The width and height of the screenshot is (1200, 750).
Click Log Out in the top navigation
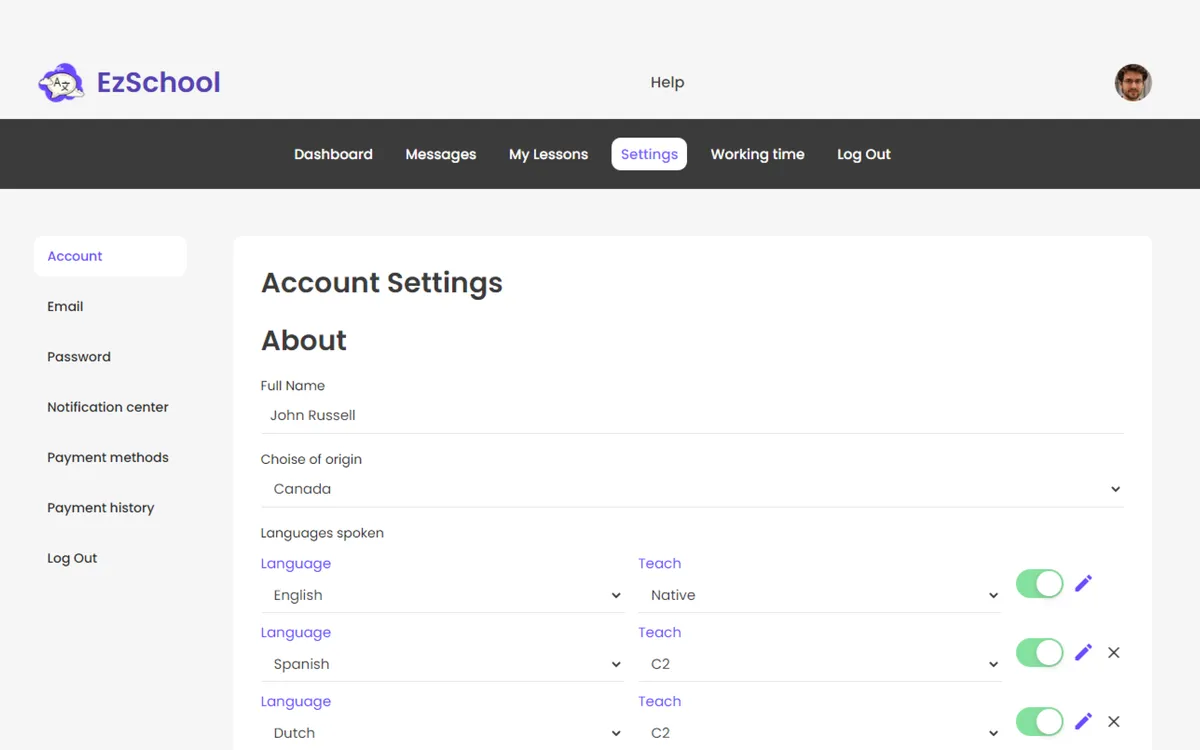click(864, 154)
